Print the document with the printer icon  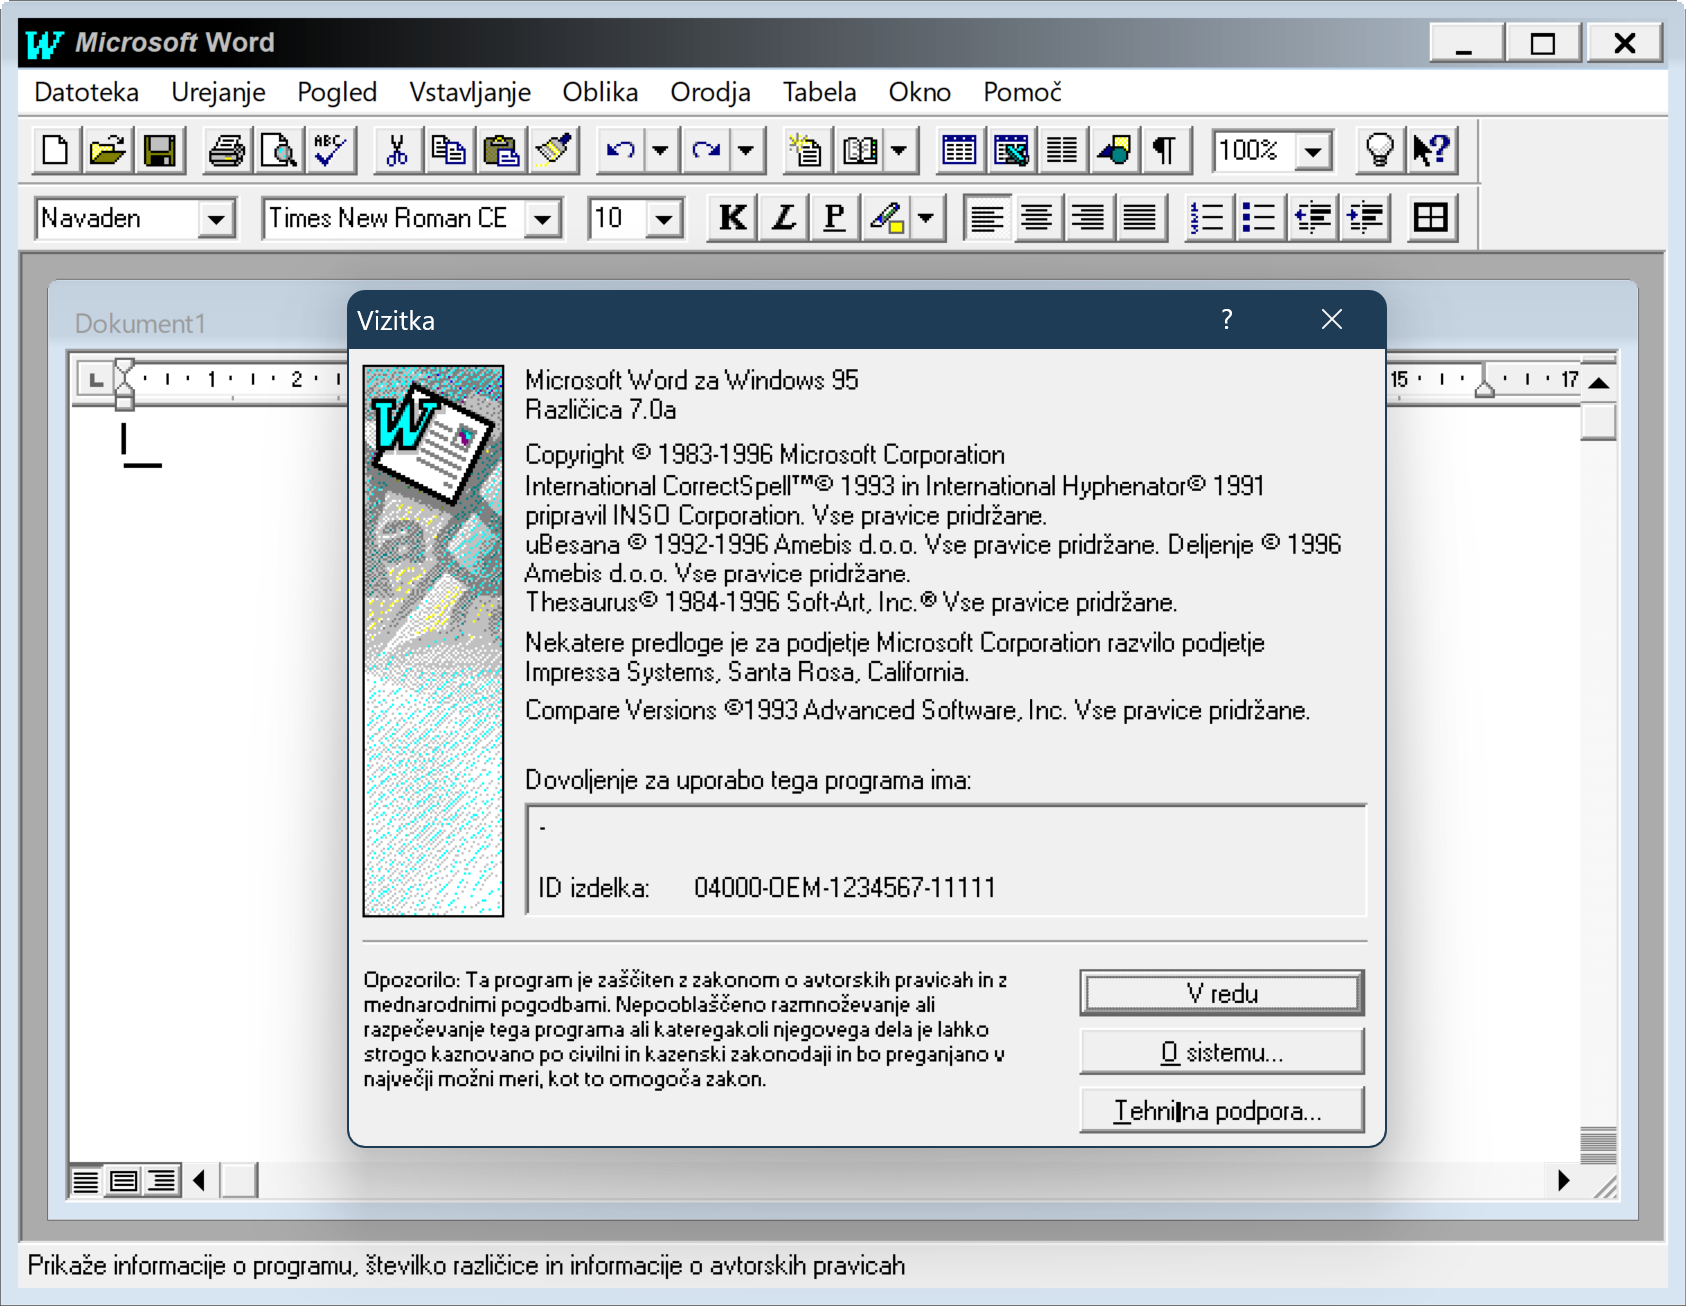[x=227, y=151]
